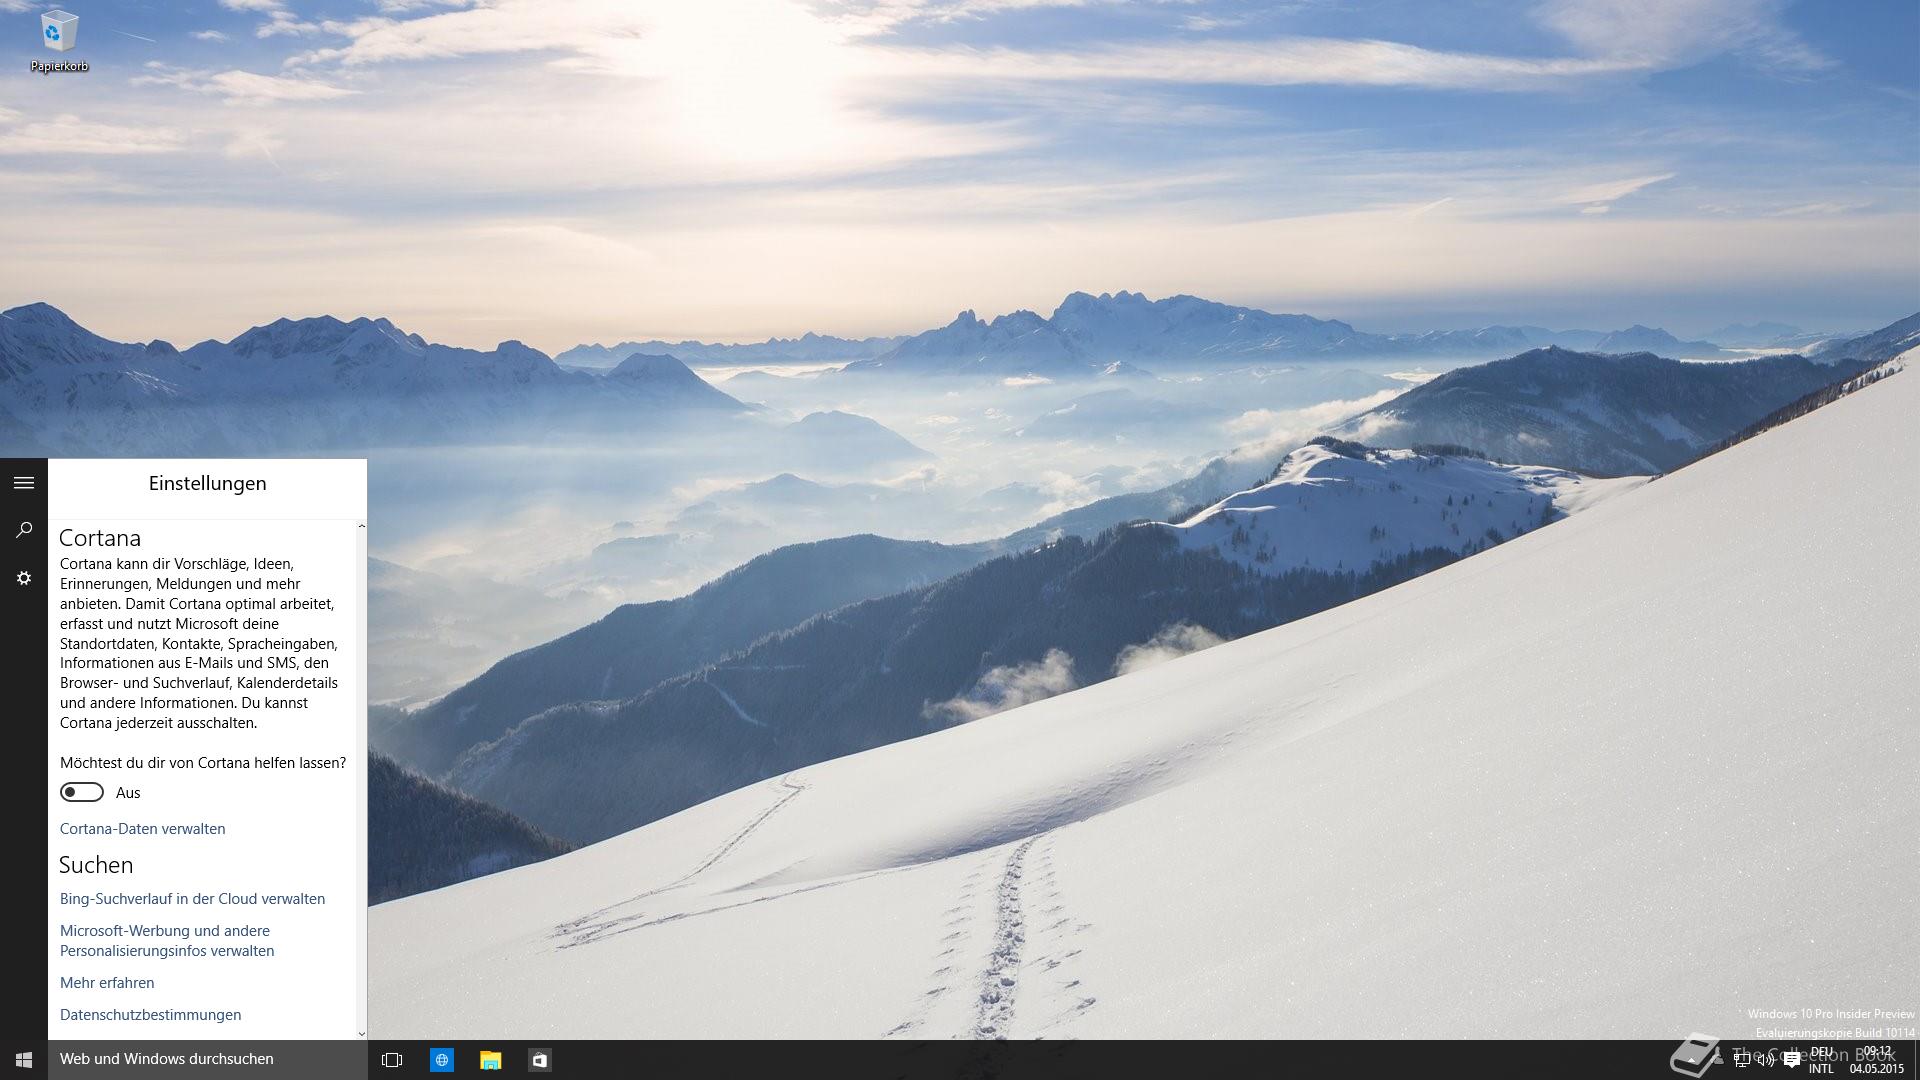Enable the Cortana help toggle
Image resolution: width=1920 pixels, height=1080 pixels.
[x=82, y=792]
